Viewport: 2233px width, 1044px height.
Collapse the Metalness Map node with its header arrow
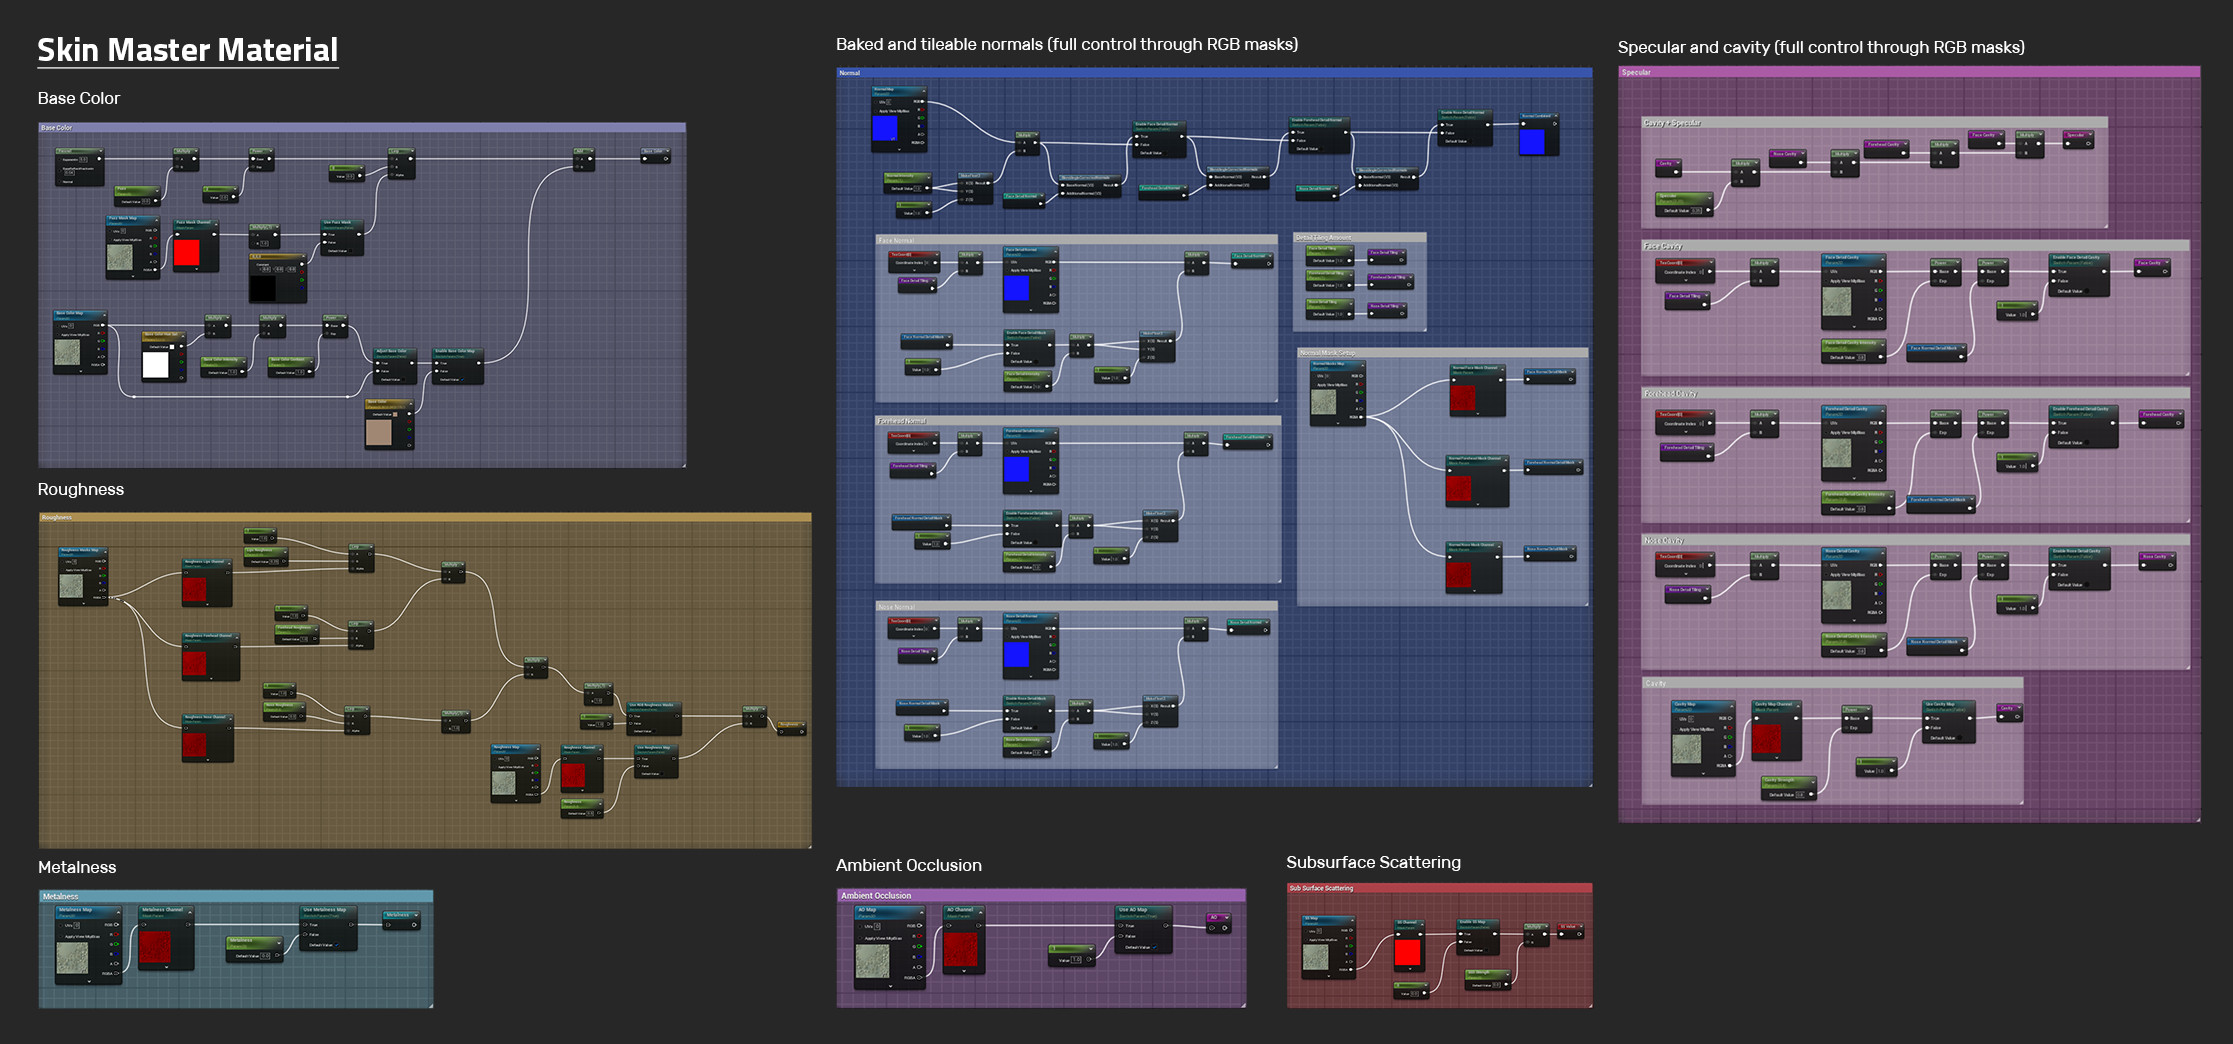[x=118, y=913]
